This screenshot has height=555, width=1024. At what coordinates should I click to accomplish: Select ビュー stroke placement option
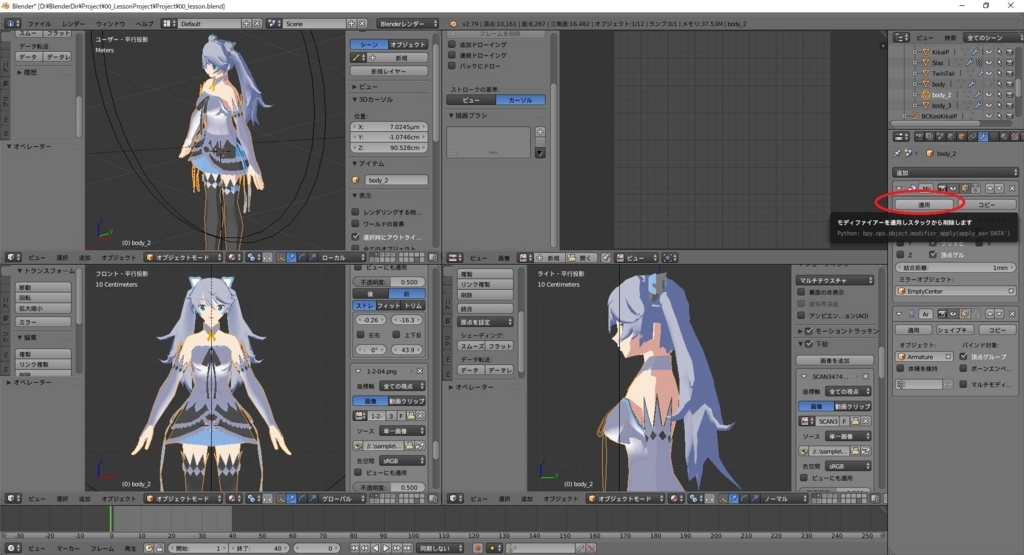(x=471, y=100)
